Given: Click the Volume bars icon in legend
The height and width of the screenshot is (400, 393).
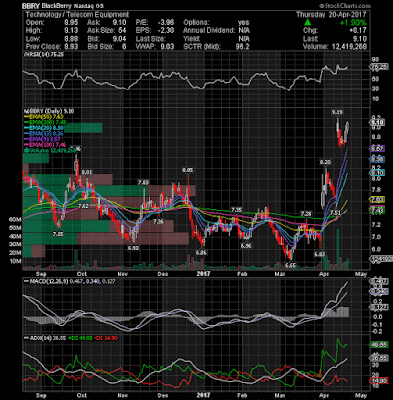Looking at the screenshot, I should 24,151.
